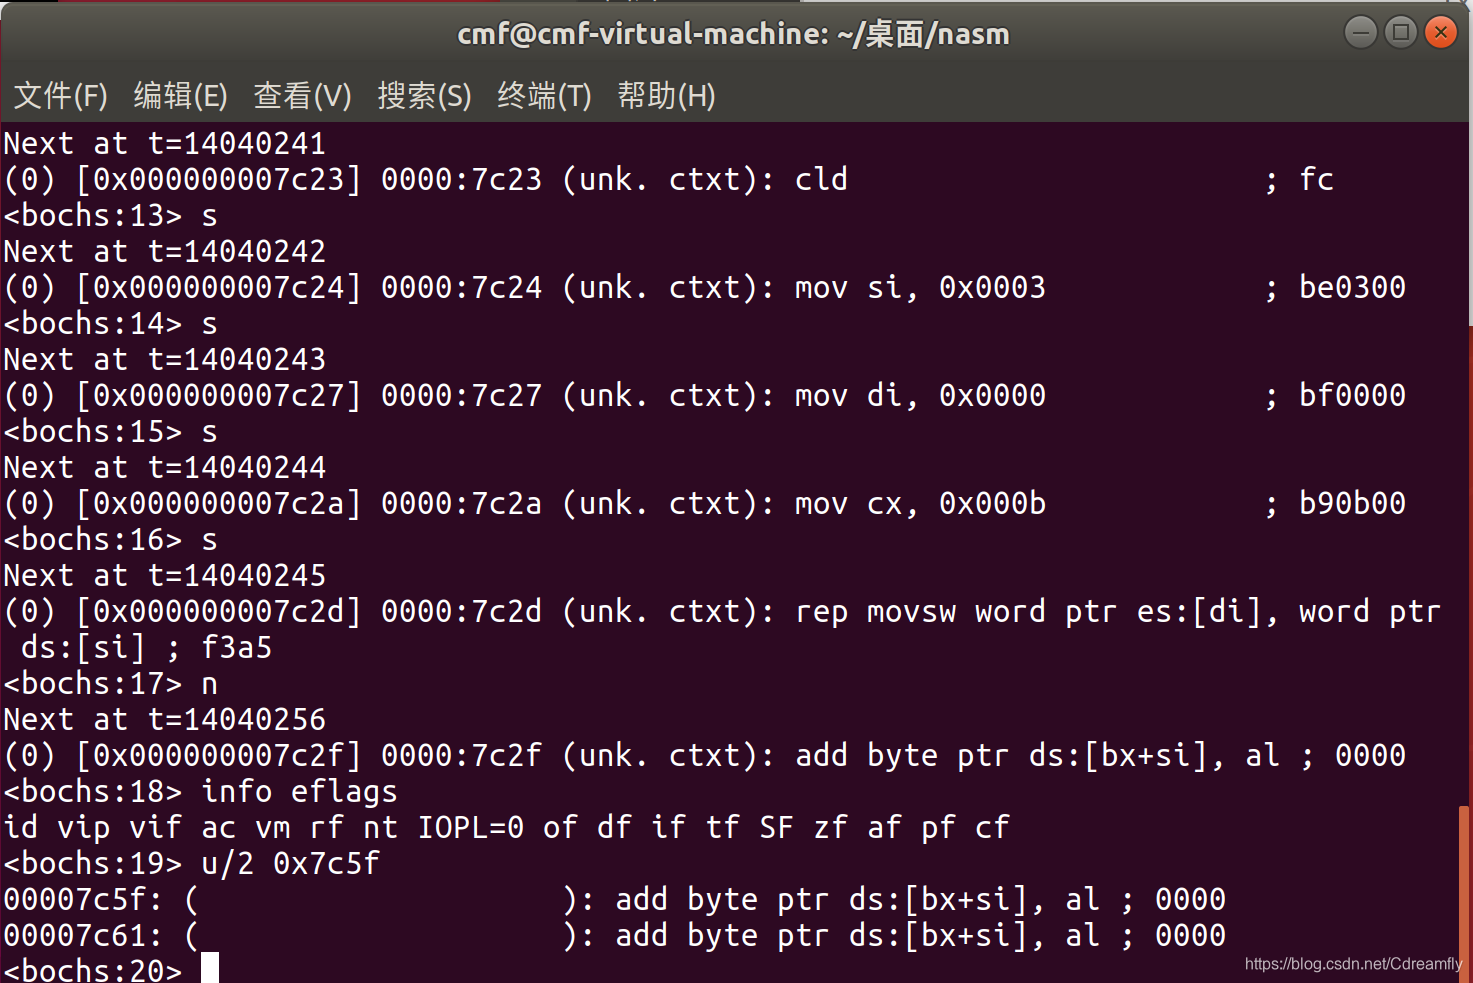The height and width of the screenshot is (983, 1473).
Task: Click the 'bf0000' opcode bytes
Action: point(1352,395)
